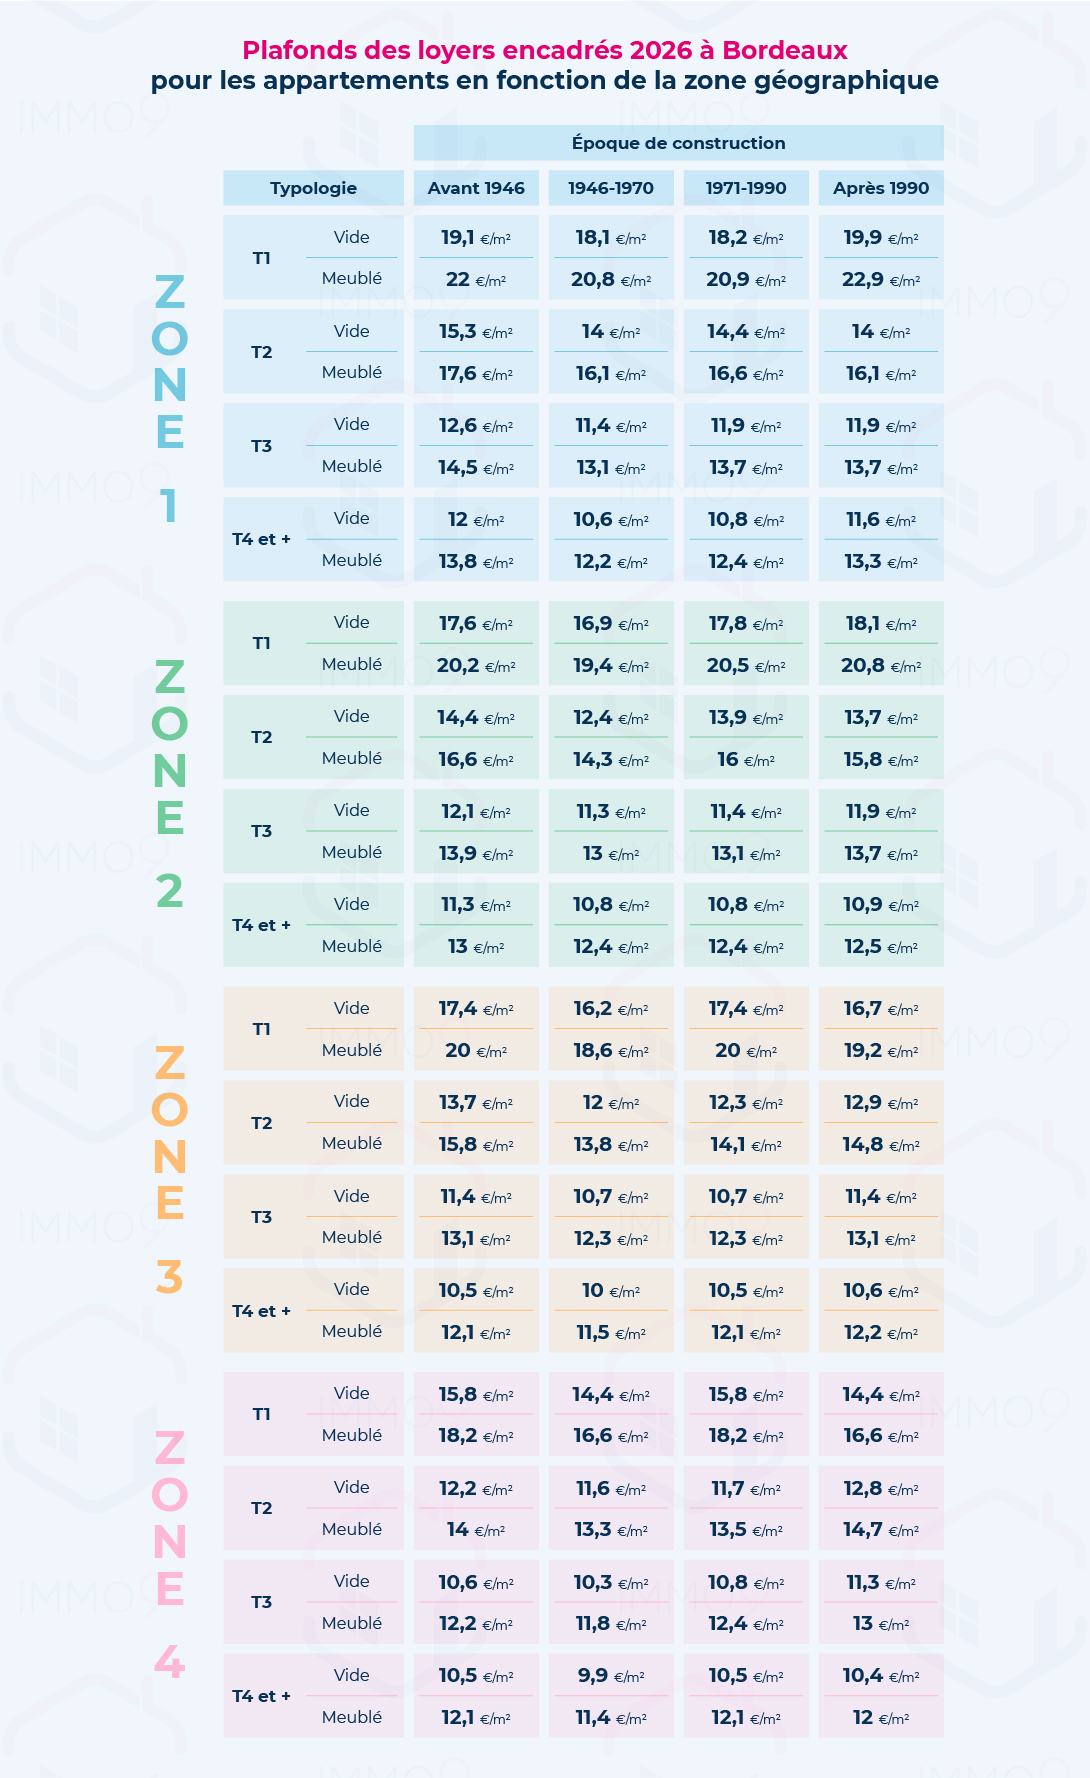Viewport: 1090px width, 1778px height.
Task: Select the 'Avant 1946' column header
Action: tap(476, 188)
